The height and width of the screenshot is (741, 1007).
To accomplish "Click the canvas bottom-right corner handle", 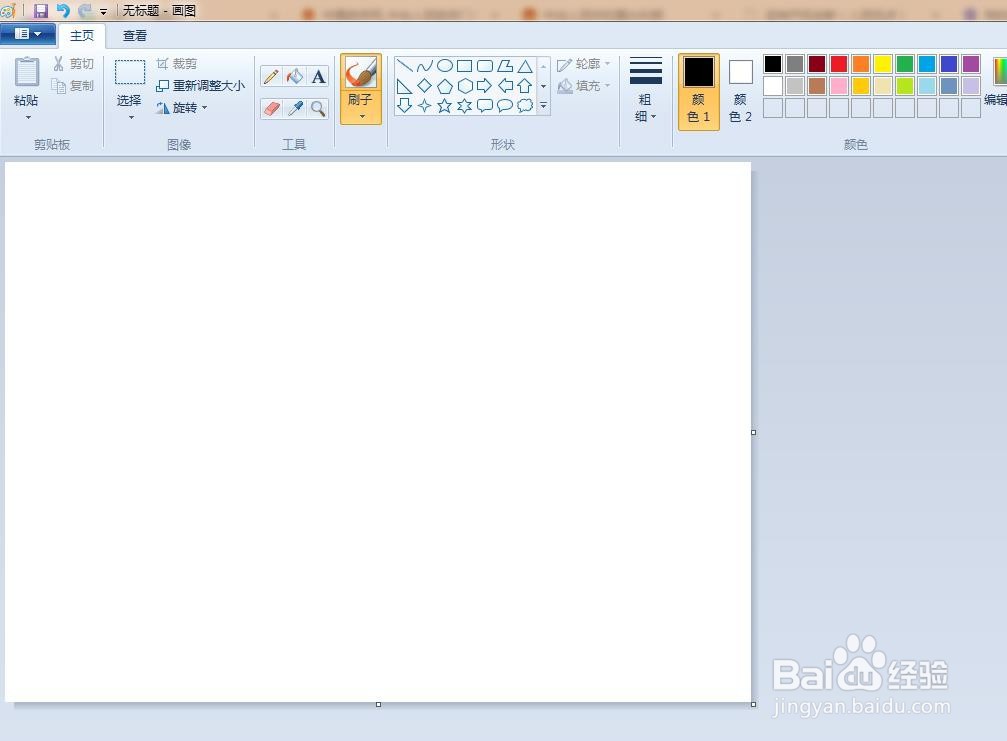I will tap(753, 704).
